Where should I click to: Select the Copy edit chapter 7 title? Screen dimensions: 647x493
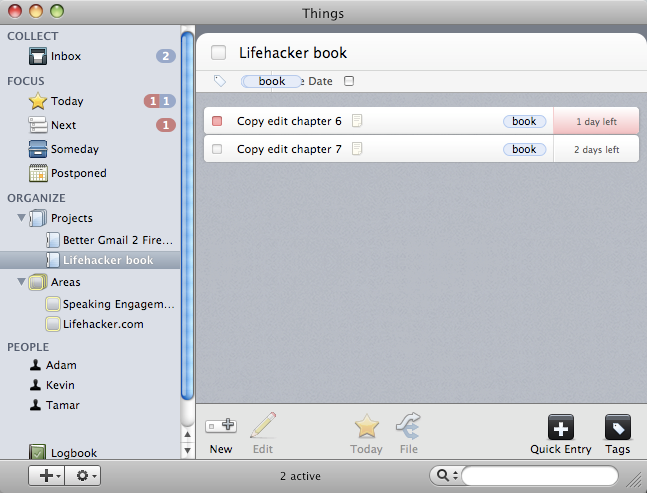(289, 149)
